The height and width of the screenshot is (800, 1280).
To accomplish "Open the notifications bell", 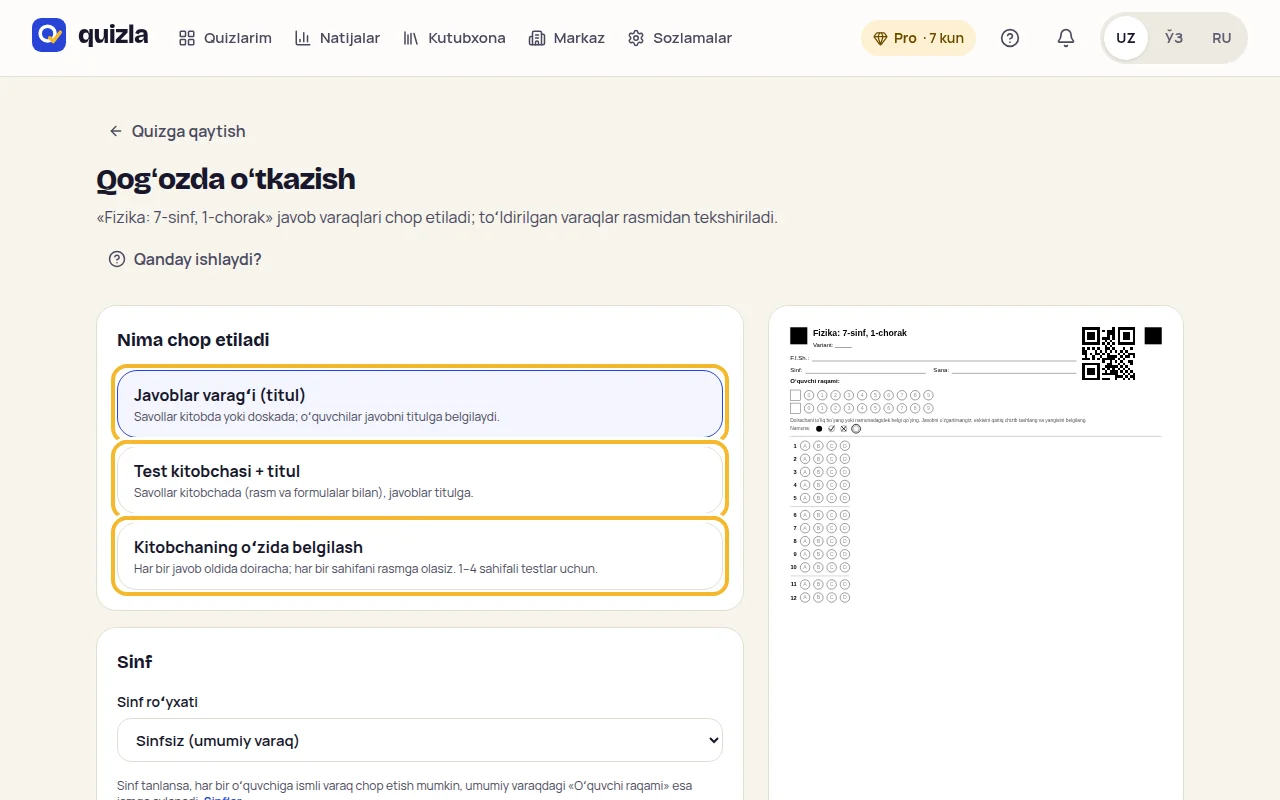I will click(x=1066, y=38).
